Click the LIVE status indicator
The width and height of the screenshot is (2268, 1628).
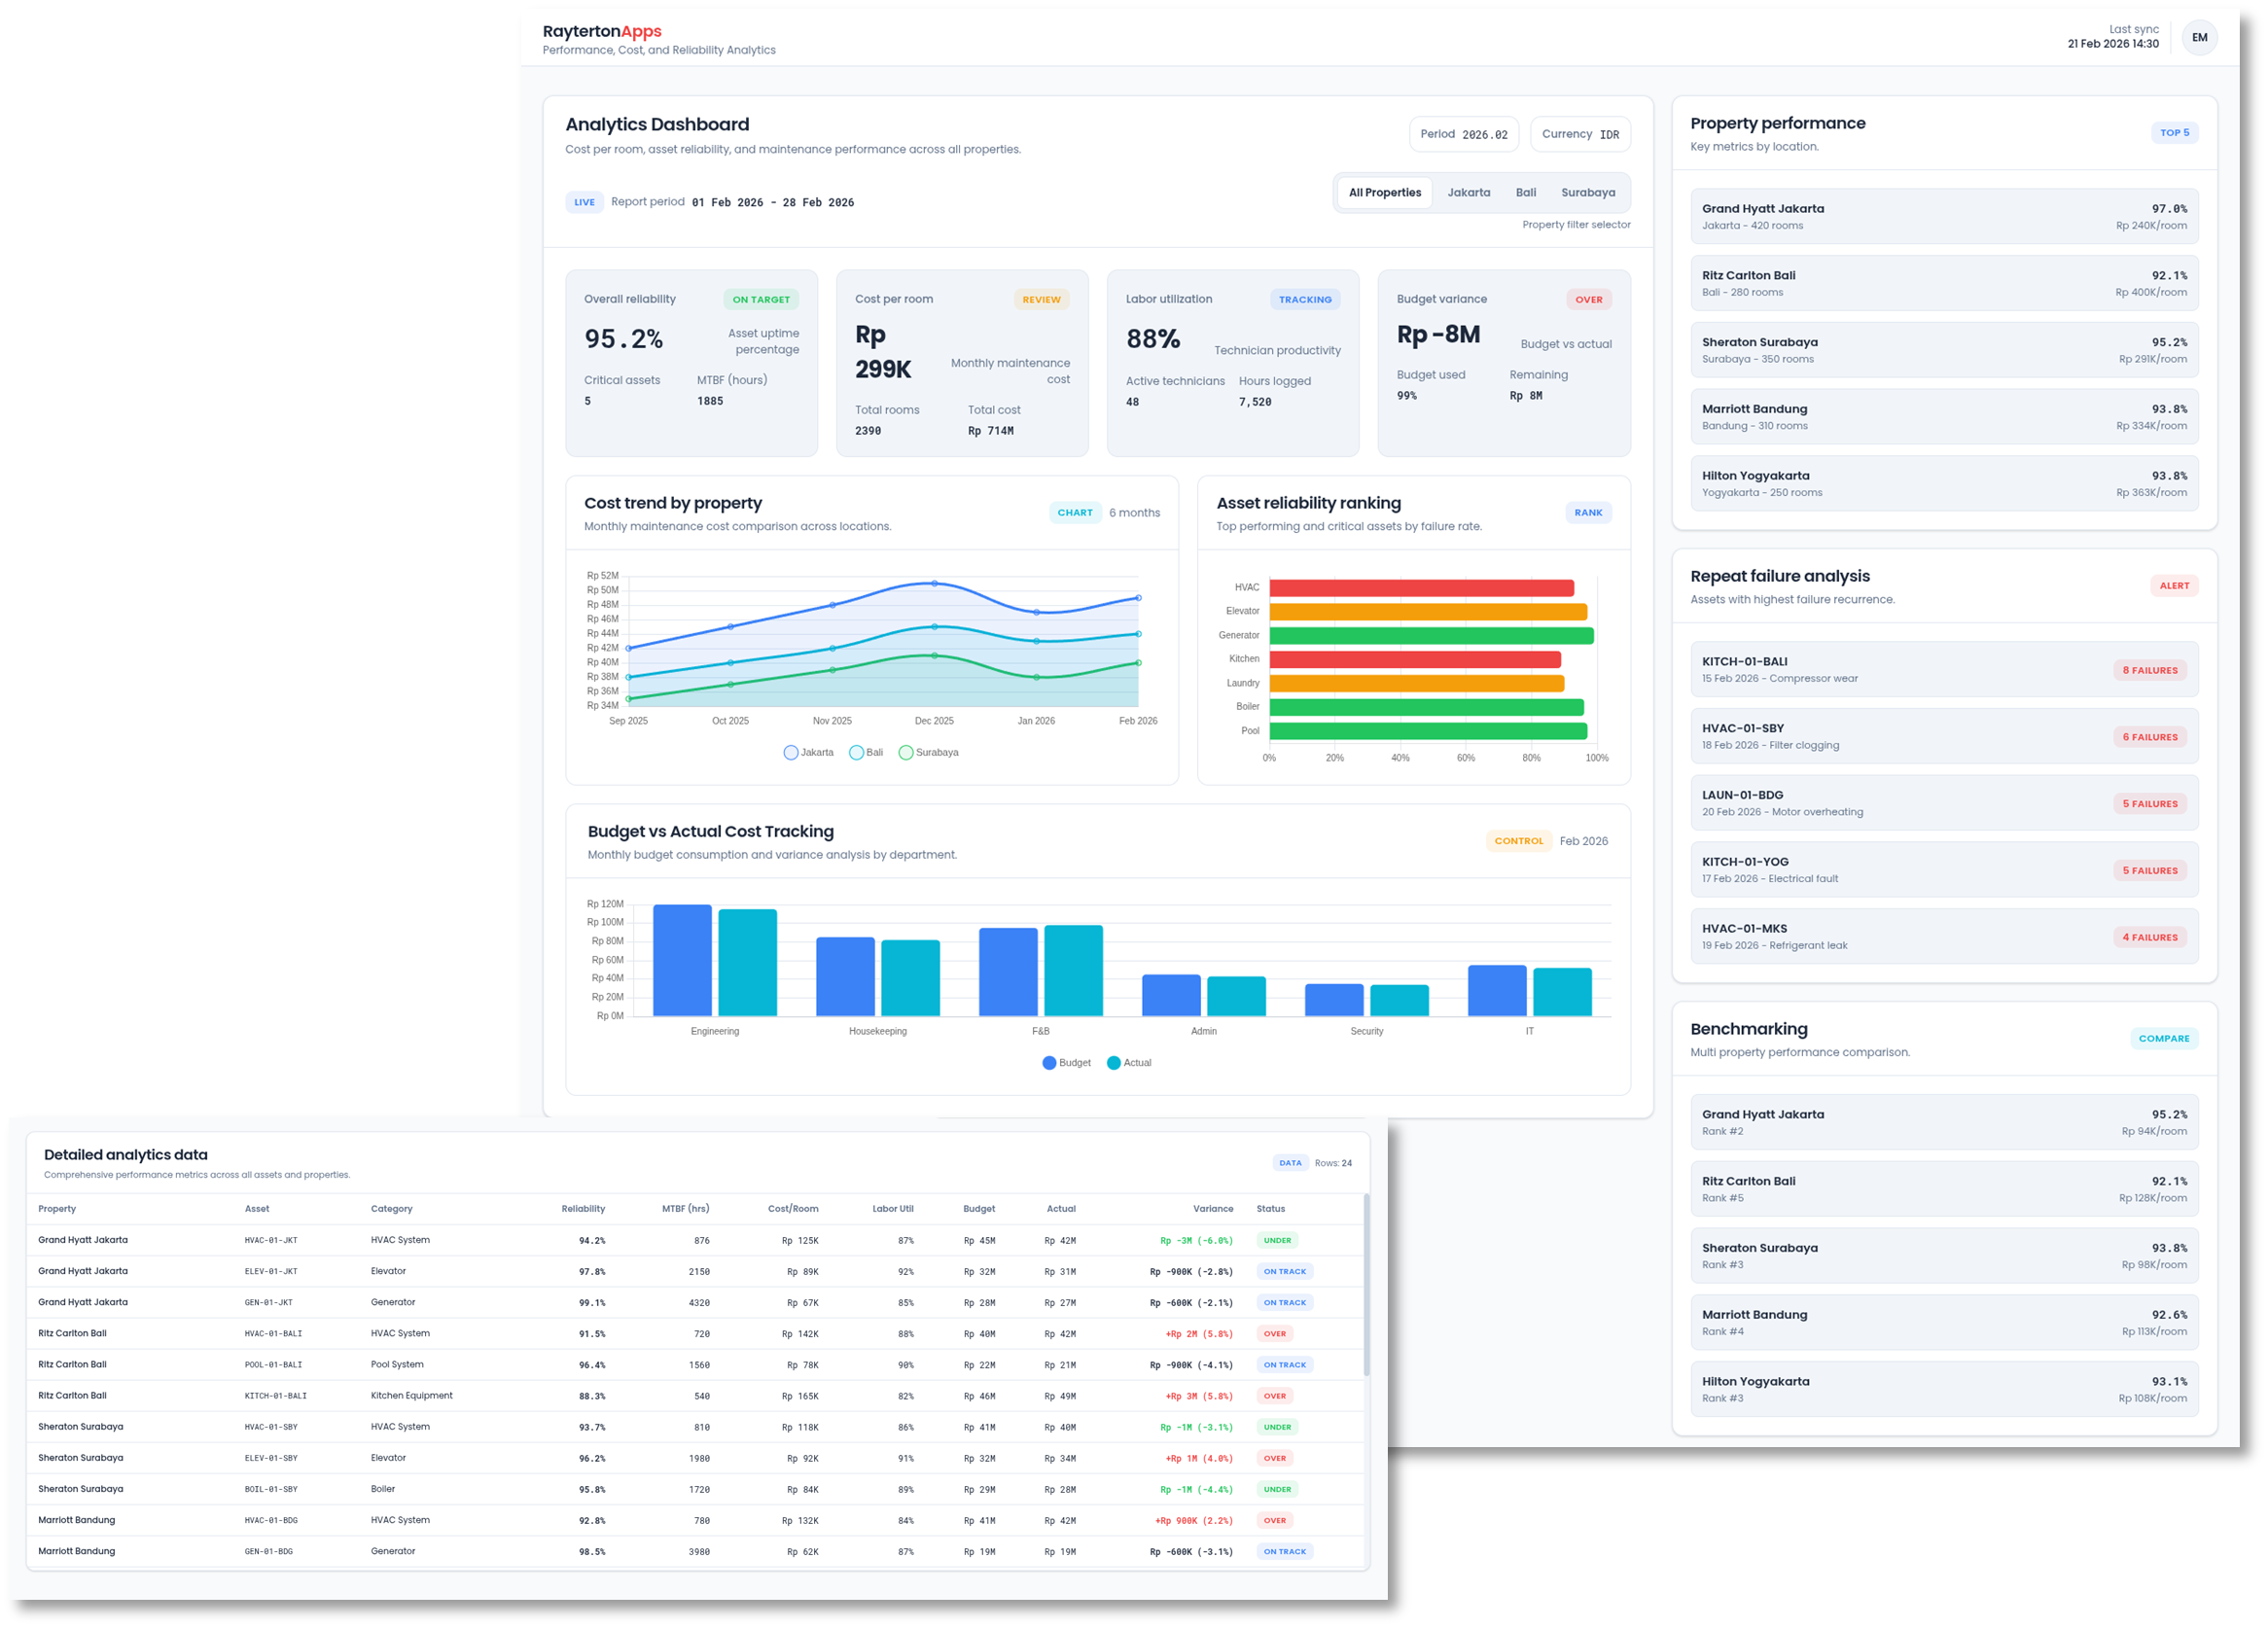[x=585, y=202]
